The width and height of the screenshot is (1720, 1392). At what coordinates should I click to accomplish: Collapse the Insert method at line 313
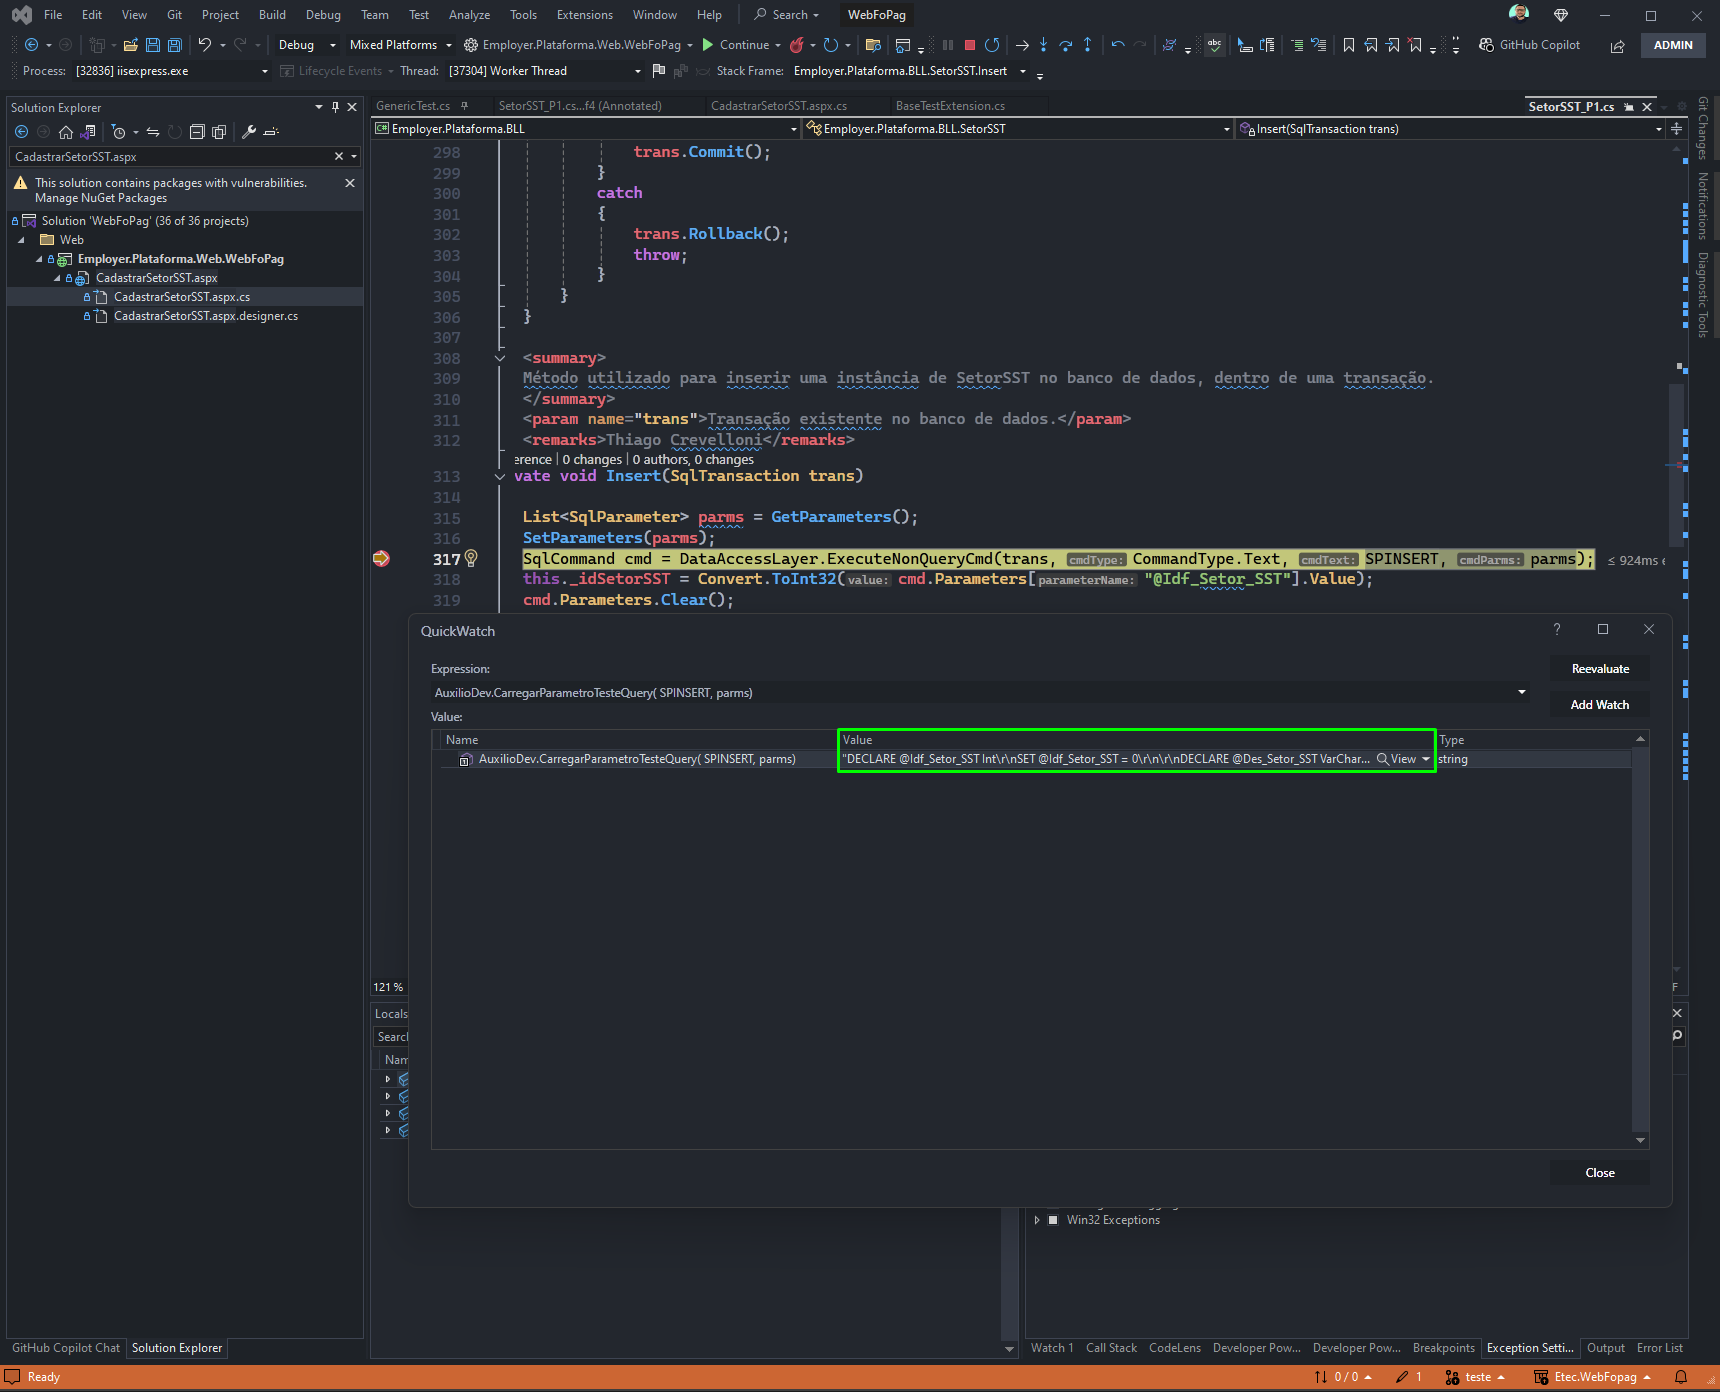(x=500, y=476)
